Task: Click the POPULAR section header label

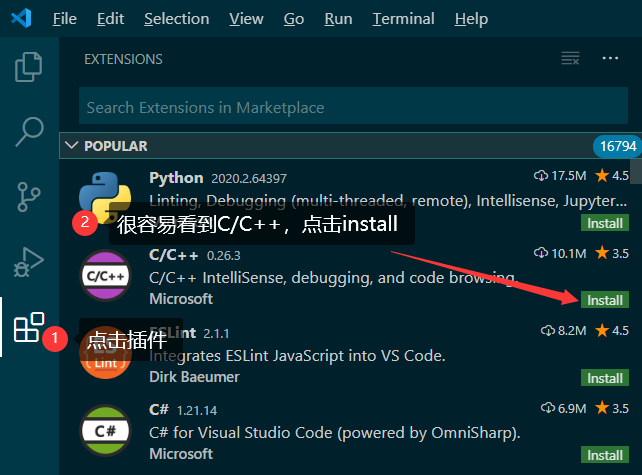Action: coord(115,146)
